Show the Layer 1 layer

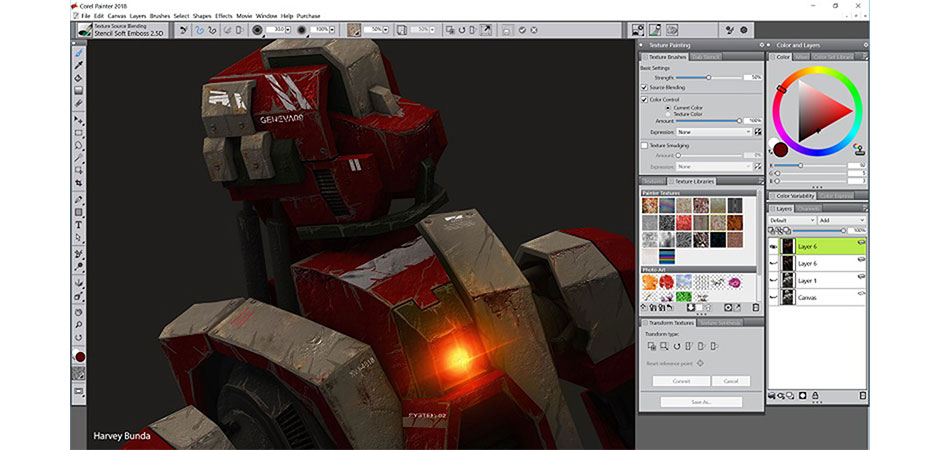point(774,280)
